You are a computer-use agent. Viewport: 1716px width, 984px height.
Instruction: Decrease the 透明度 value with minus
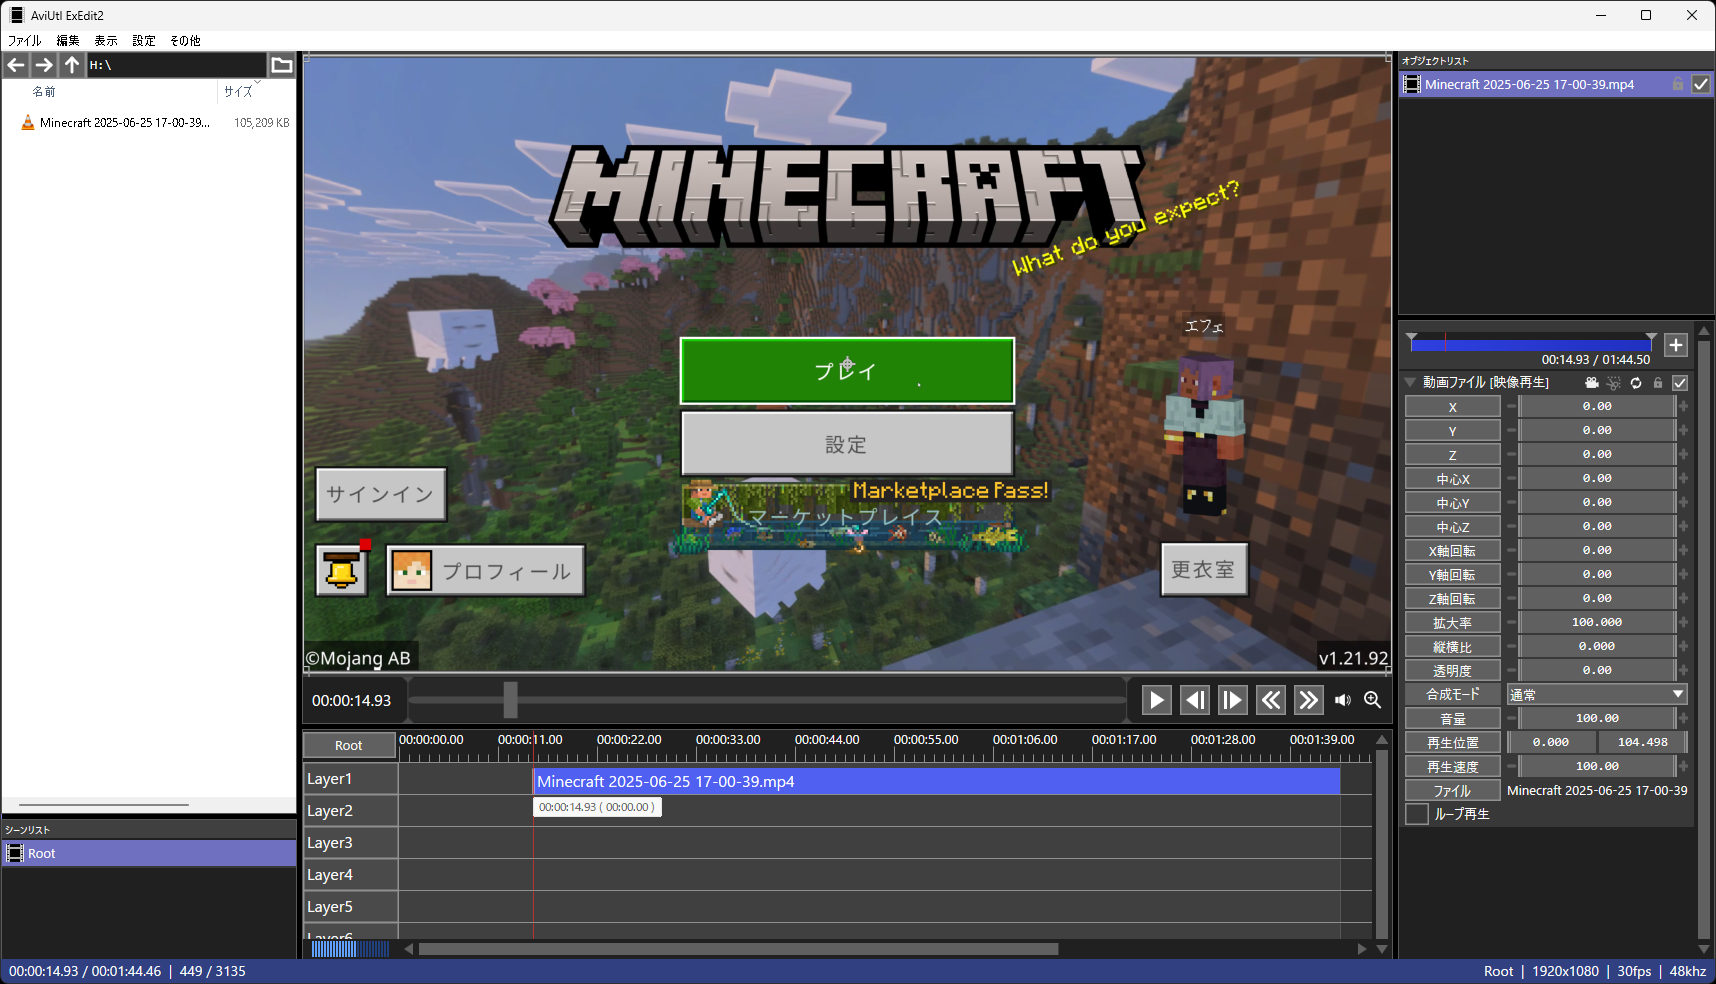pos(1511,670)
